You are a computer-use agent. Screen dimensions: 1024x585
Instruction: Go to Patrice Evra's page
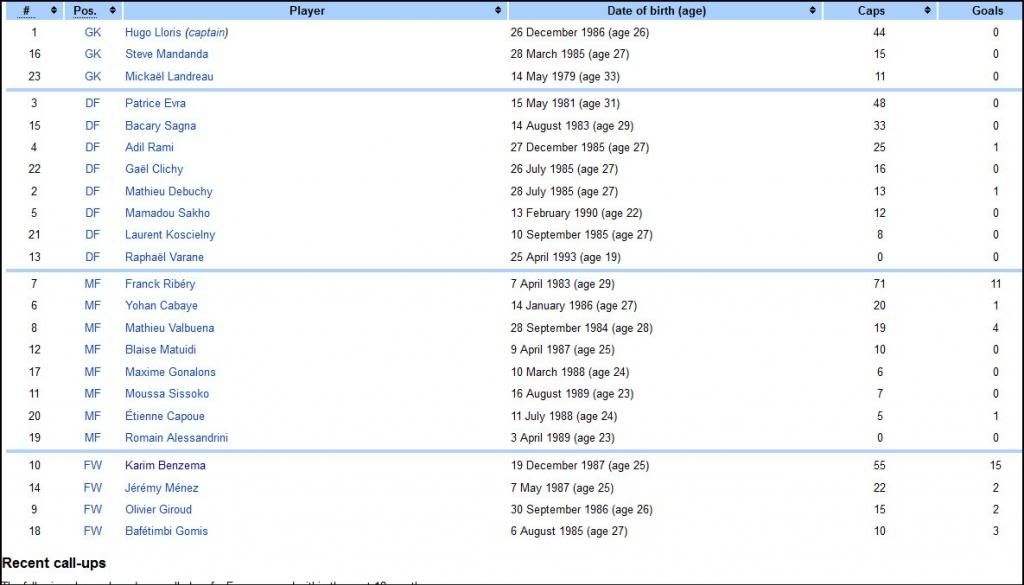point(155,103)
